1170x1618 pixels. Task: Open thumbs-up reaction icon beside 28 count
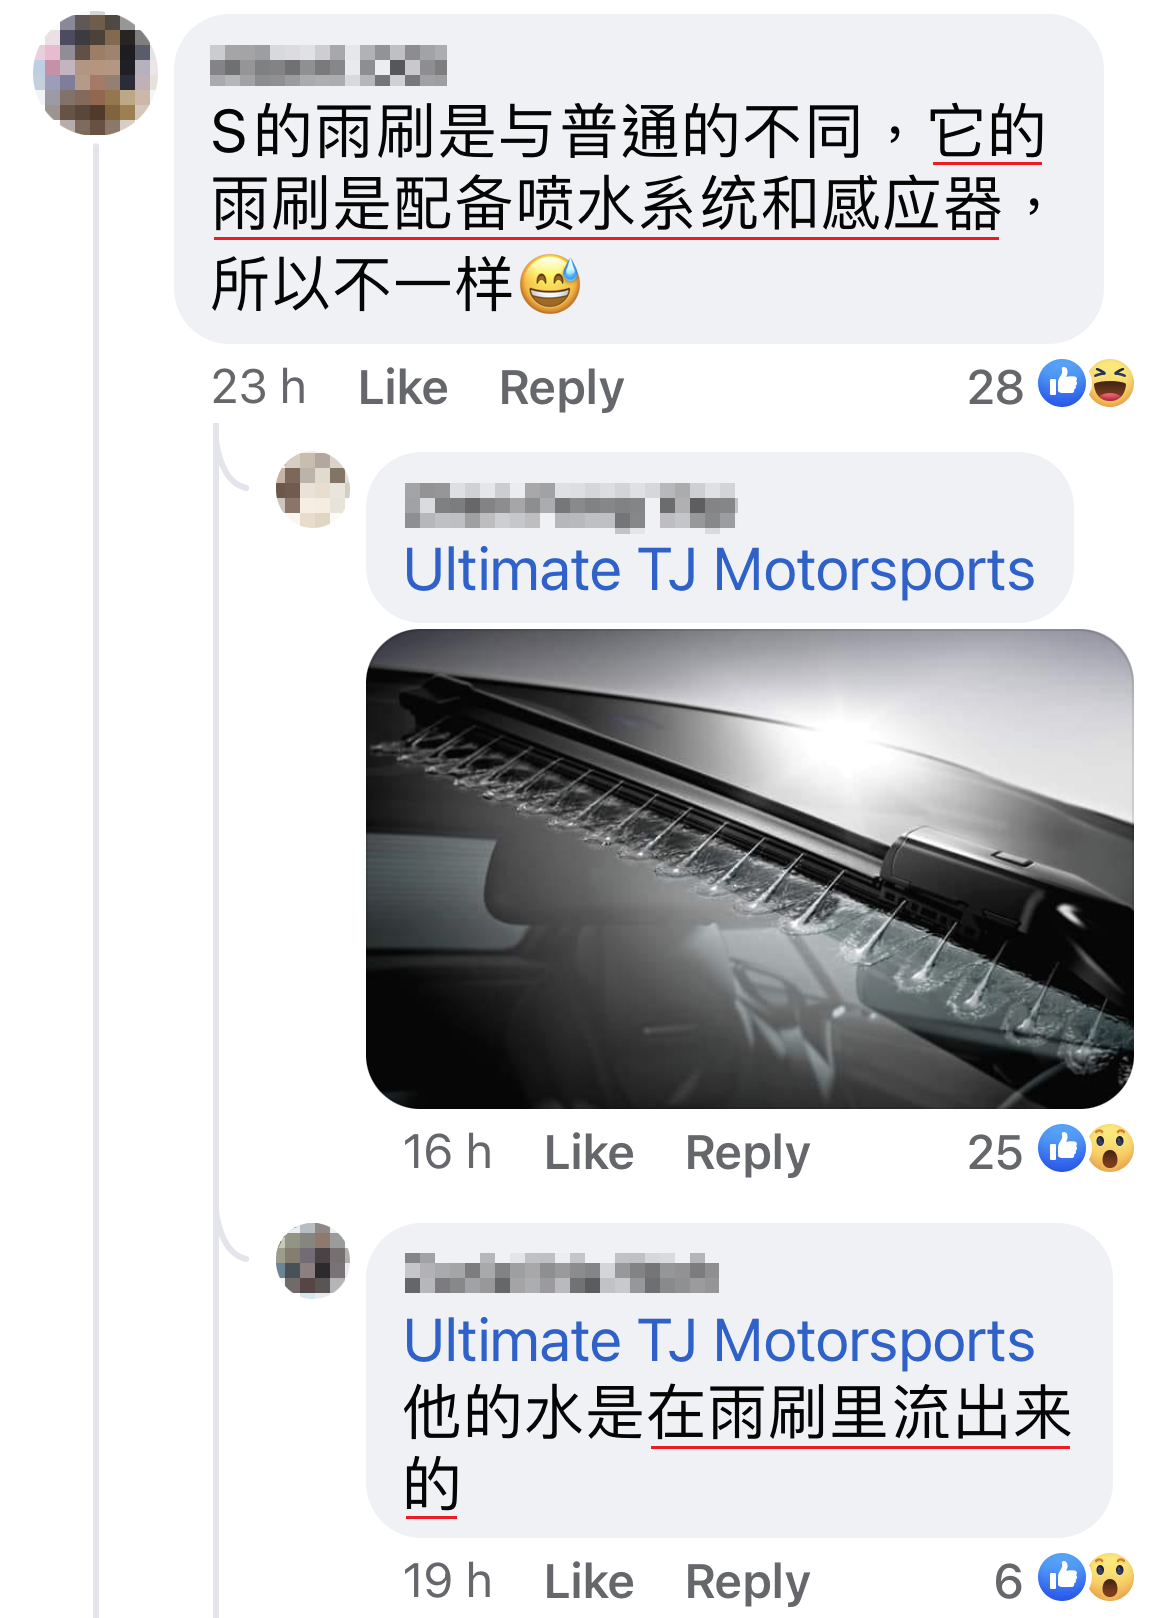[1062, 383]
